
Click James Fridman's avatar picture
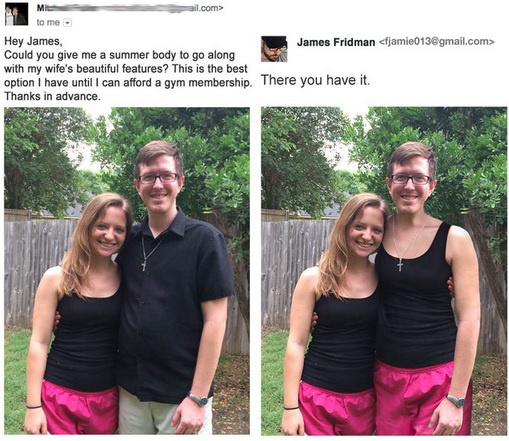coord(274,49)
